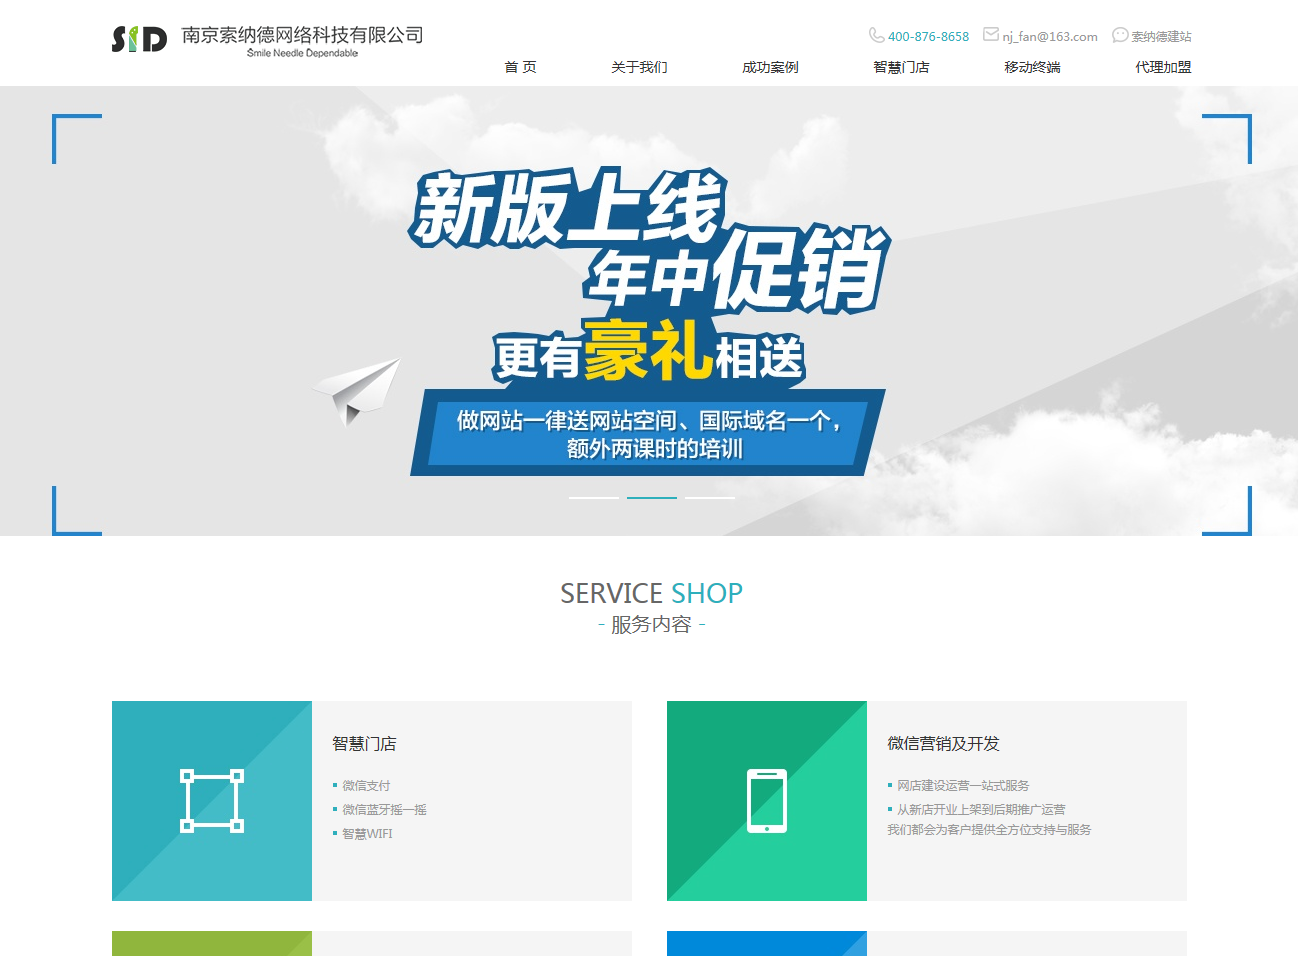Expand the 移动终端 navigation dropdown
1298x956 pixels.
(x=1033, y=67)
